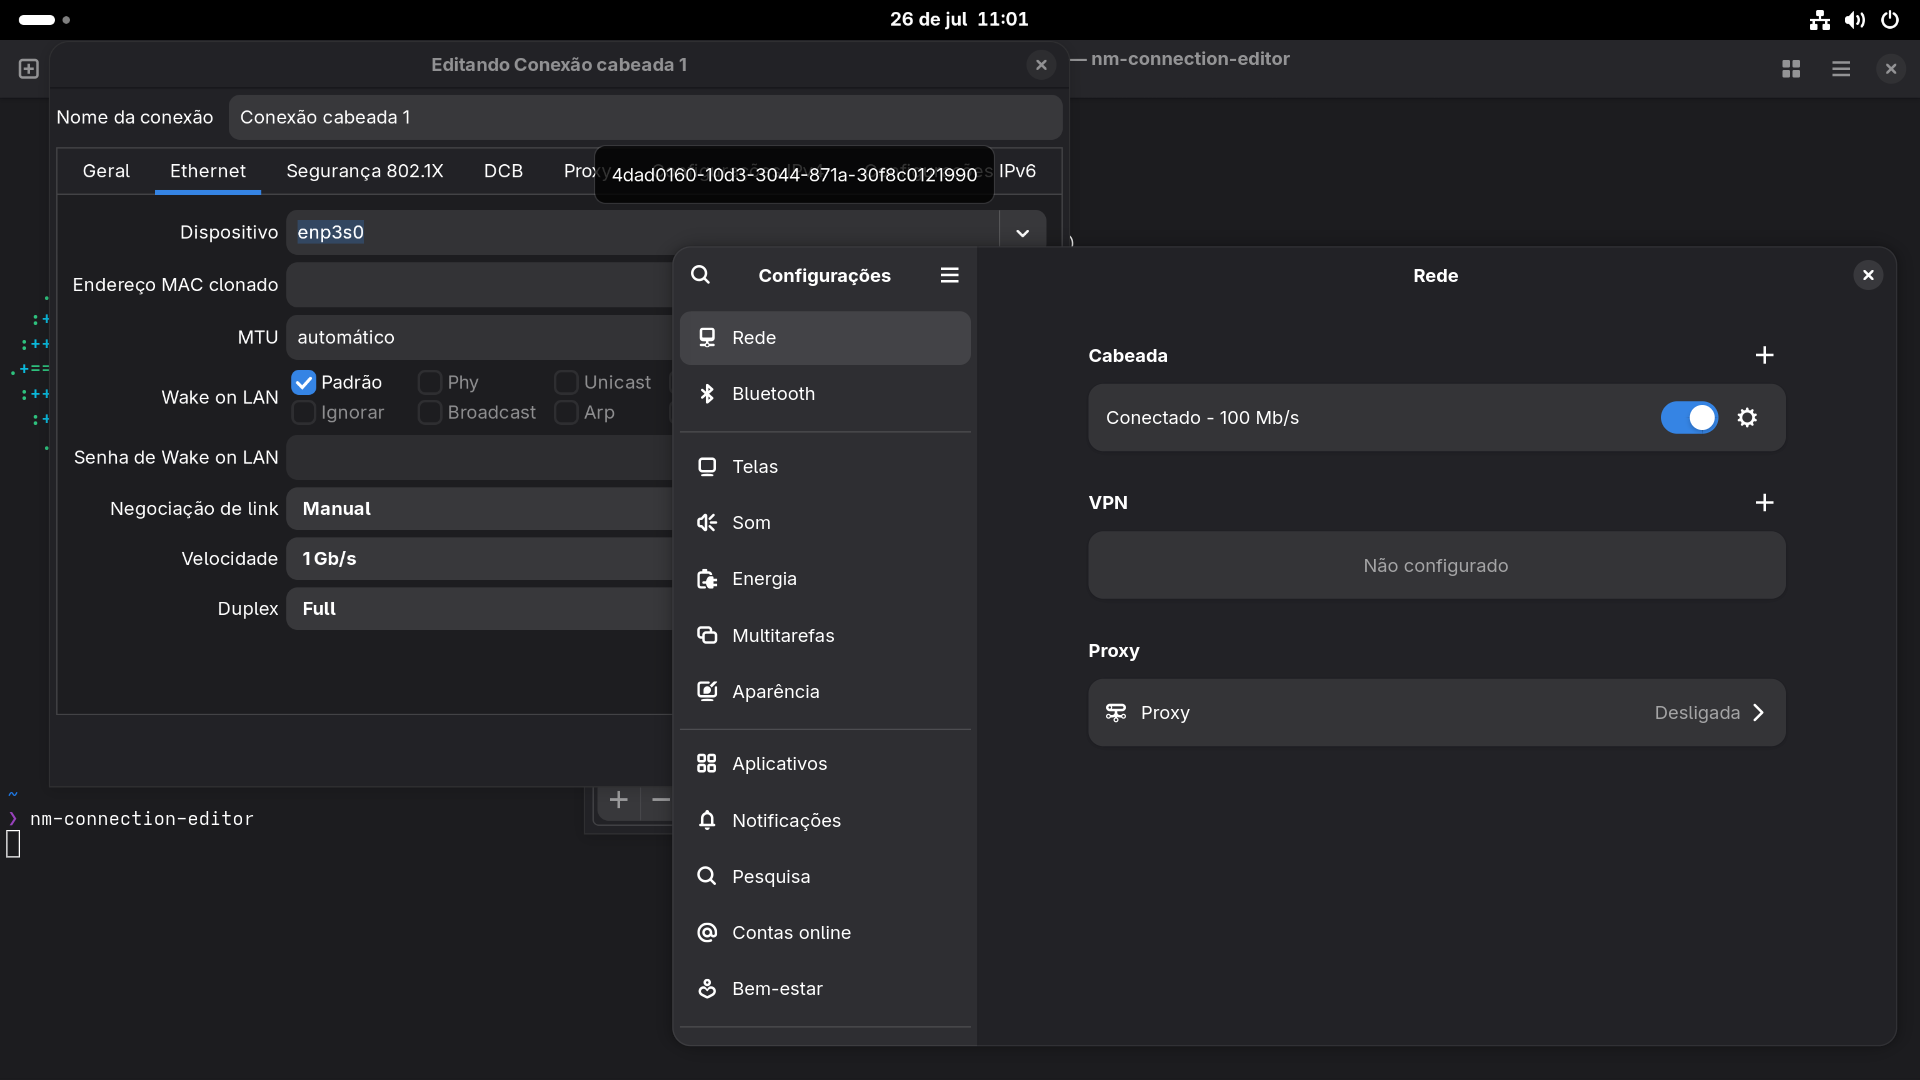
Task: Click the Endereço MAC clonado field
Action: pos(480,285)
